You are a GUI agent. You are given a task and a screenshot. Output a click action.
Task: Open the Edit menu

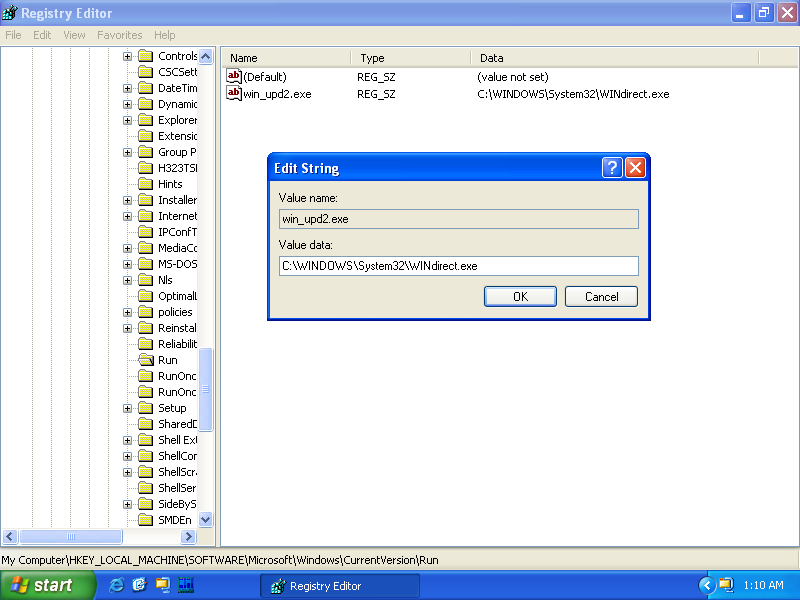(42, 35)
